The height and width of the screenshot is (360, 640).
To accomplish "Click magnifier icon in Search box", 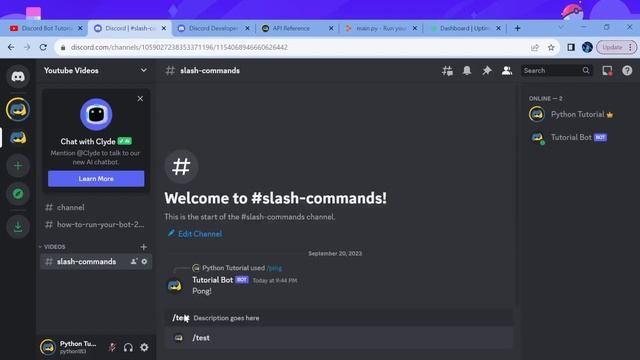I will pos(586,71).
